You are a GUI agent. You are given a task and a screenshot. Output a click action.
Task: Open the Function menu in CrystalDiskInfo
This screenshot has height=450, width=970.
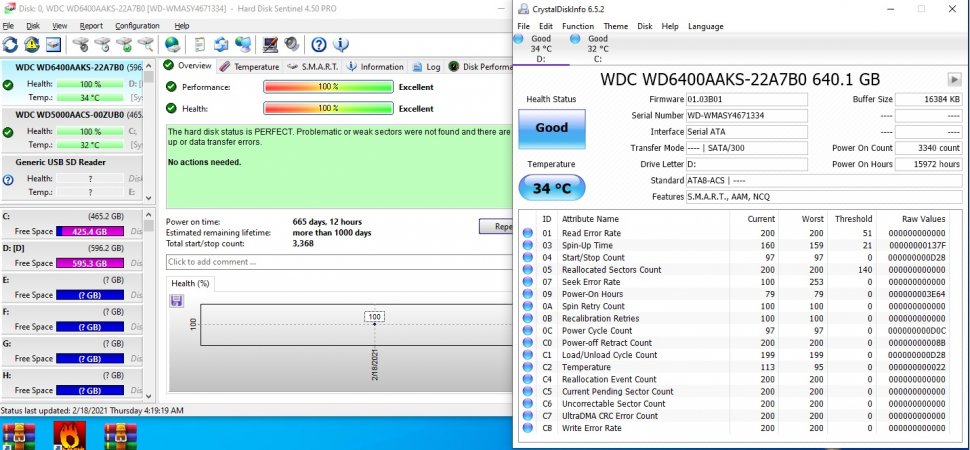pos(578,27)
